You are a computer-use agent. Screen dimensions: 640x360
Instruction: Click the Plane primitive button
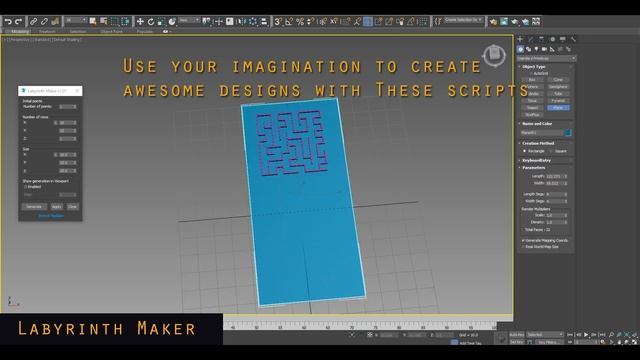click(558, 108)
